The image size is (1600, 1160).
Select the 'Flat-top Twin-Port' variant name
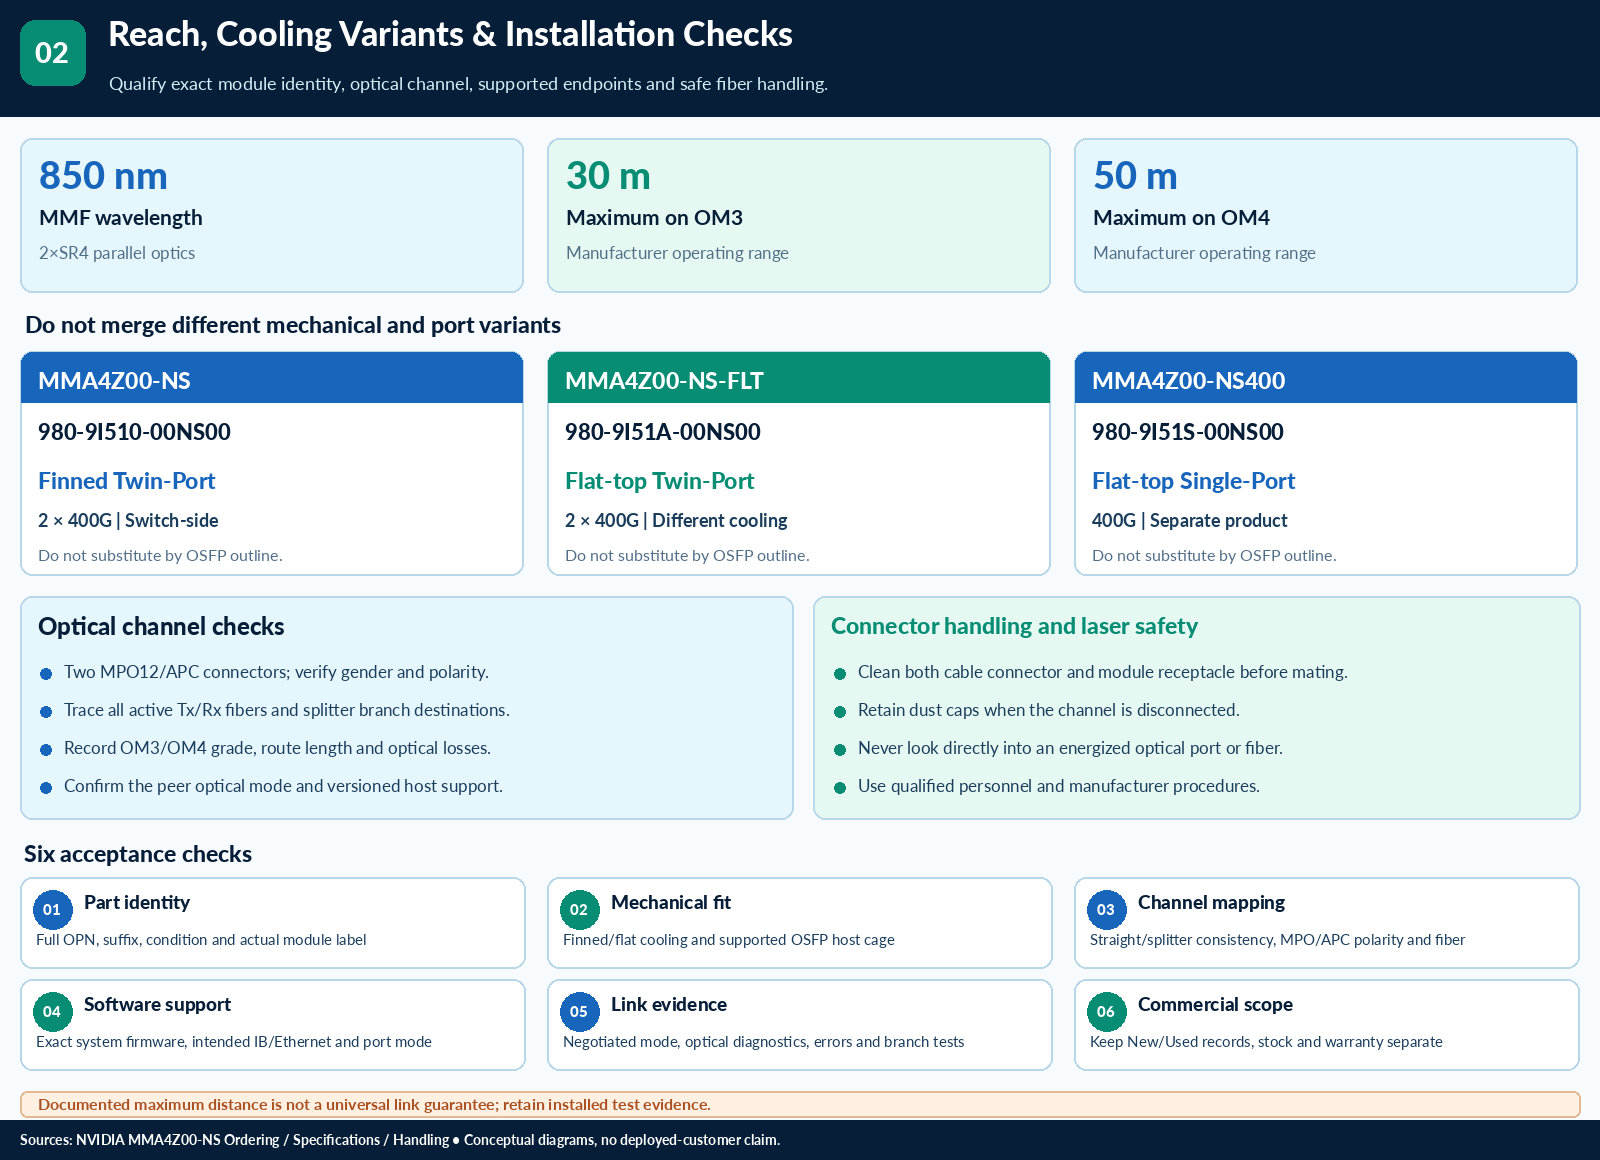[x=659, y=481]
